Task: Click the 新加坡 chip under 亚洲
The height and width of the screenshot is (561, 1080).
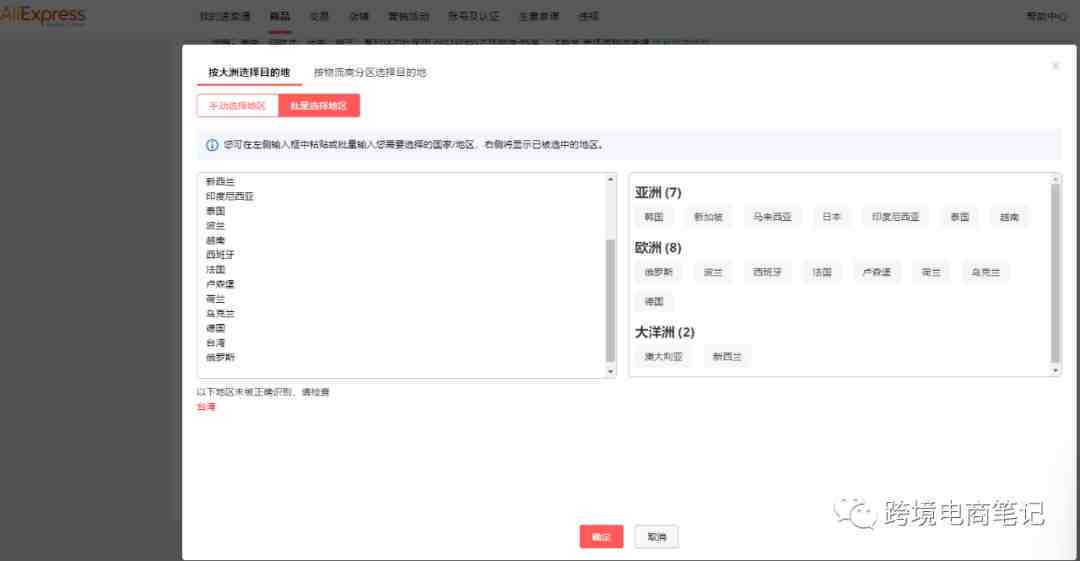Action: [708, 216]
